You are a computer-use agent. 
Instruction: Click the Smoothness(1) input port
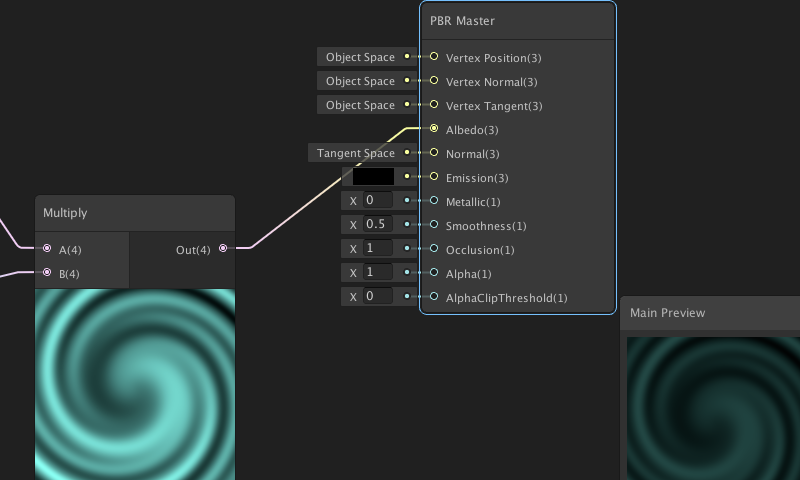pyautogui.click(x=434, y=224)
